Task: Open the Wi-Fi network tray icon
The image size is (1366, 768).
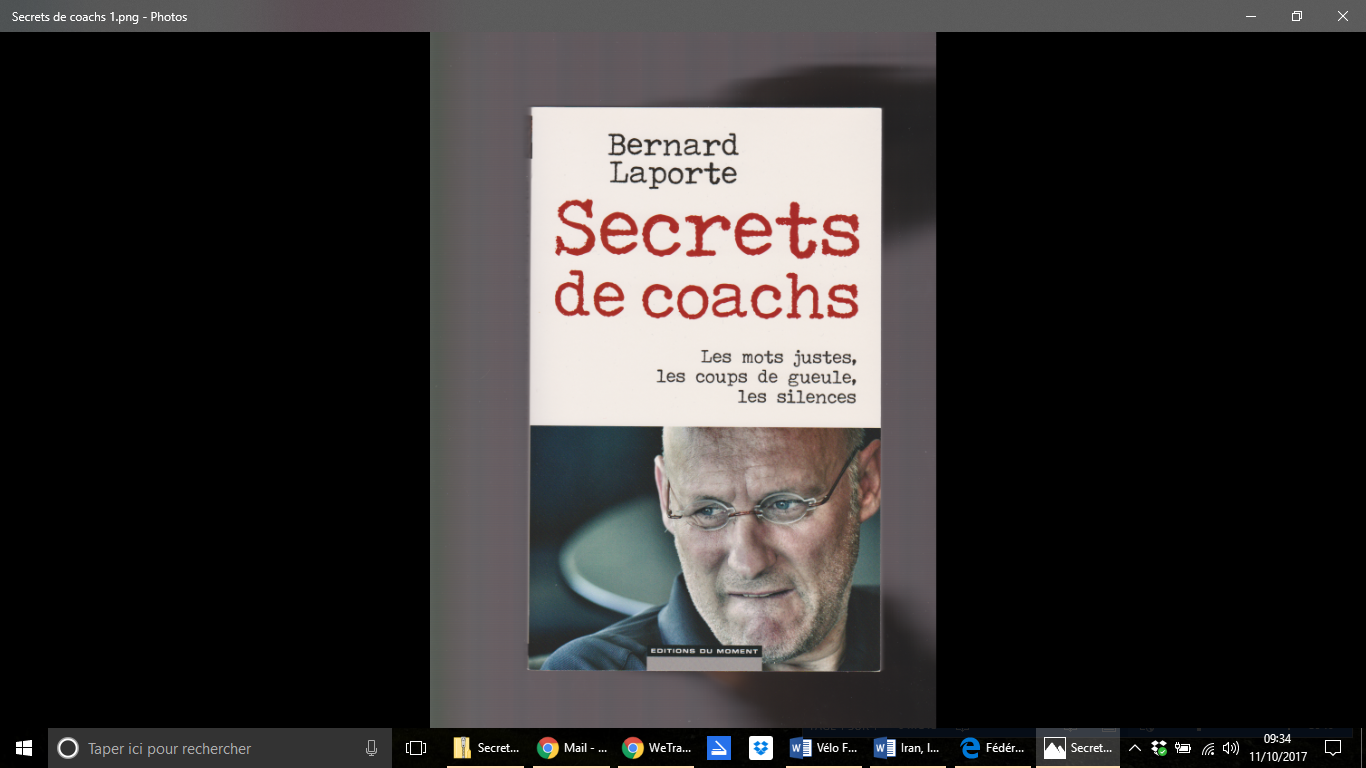Action: point(1208,748)
